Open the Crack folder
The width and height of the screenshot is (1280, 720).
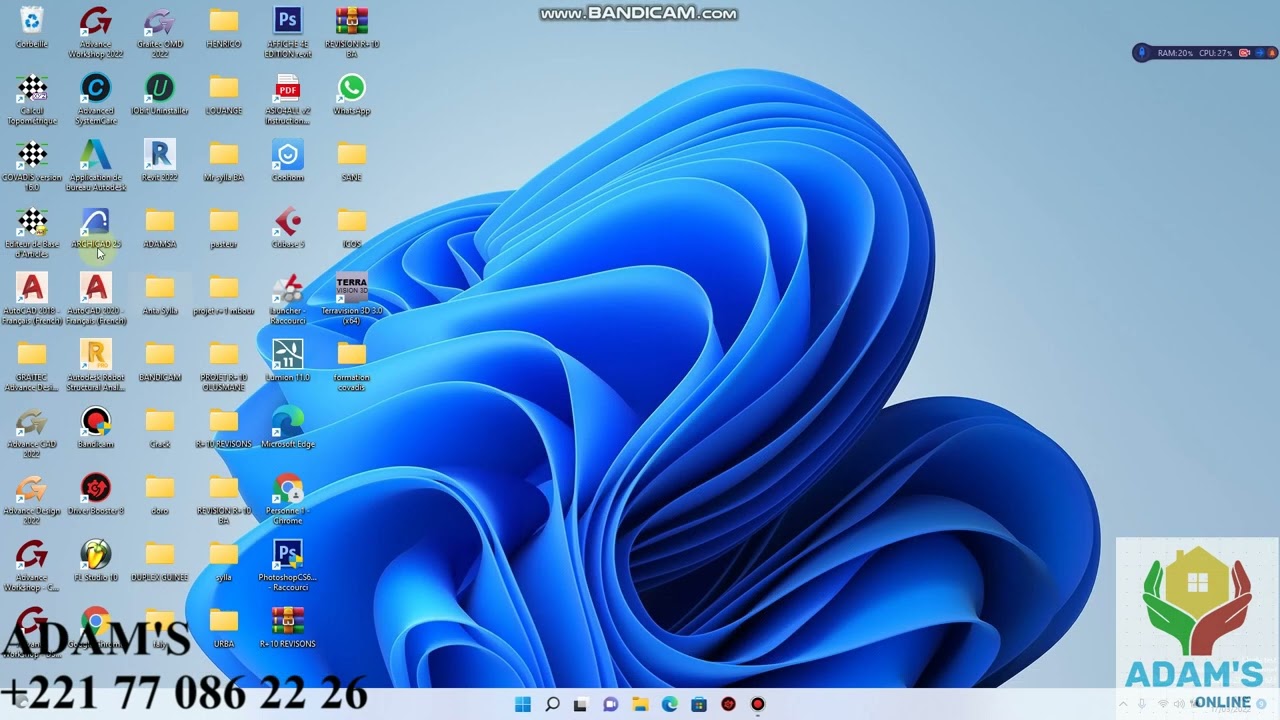pyautogui.click(x=160, y=429)
